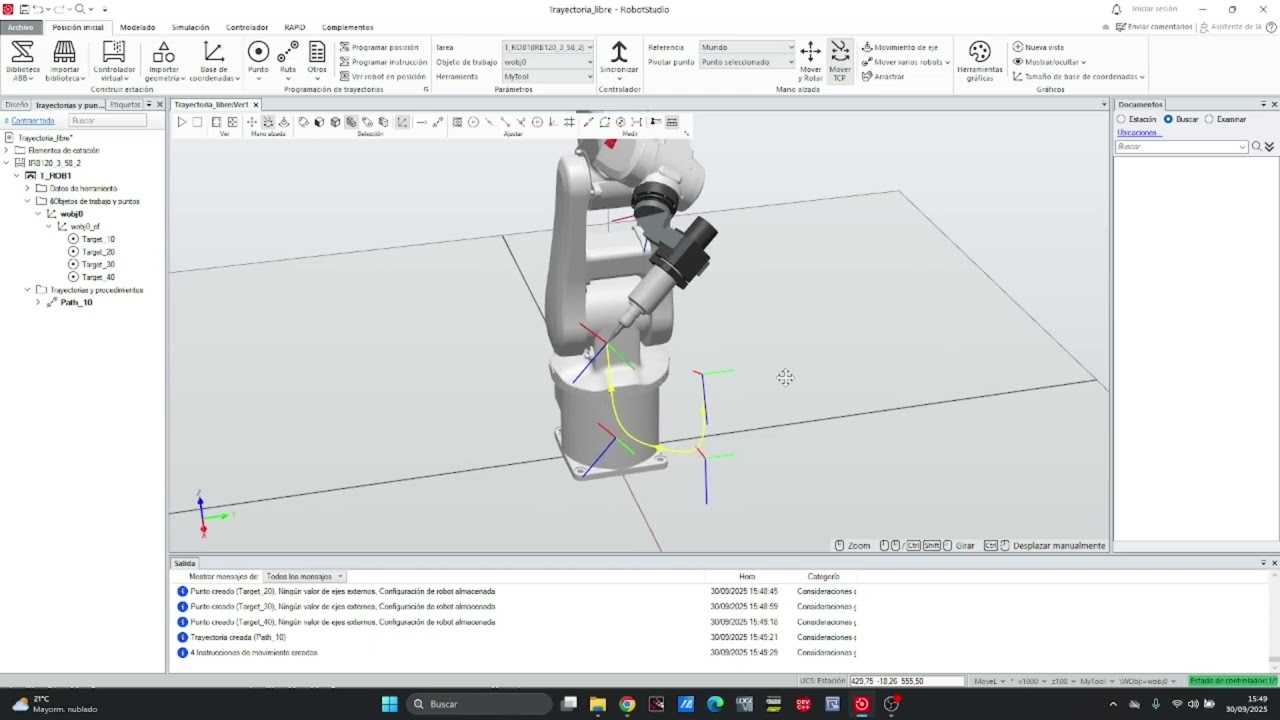1280x720 pixels.
Task: Stop the simulation with the square icon
Action: (x=198, y=122)
